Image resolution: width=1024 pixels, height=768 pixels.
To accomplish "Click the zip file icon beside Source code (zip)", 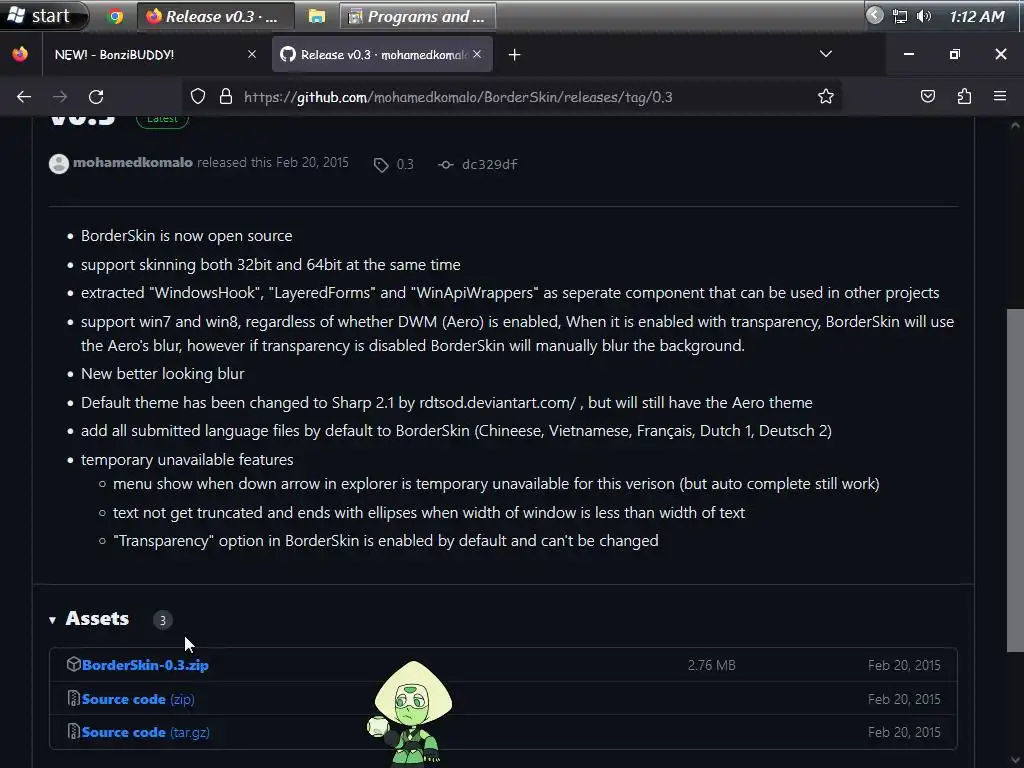I will 74,698.
